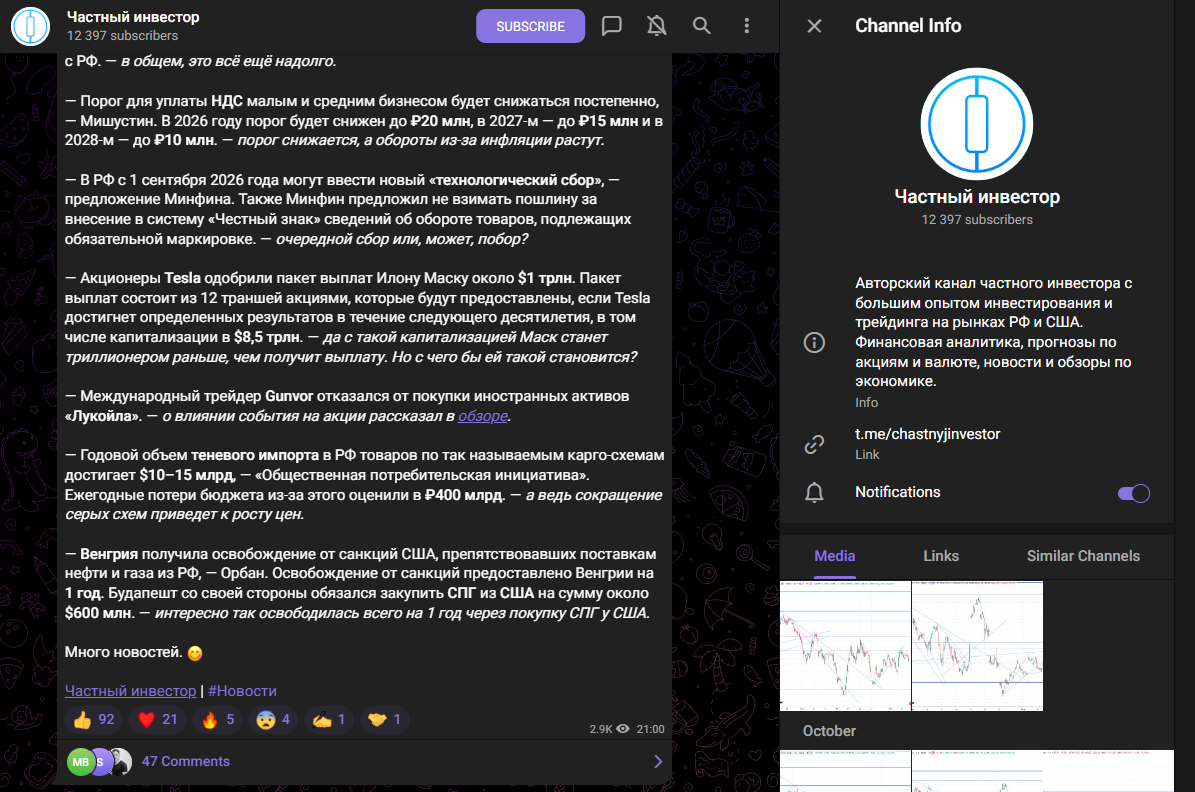This screenshot has width=1195, height=792.
Task: Open the three-dot more options menu
Action: 747,26
